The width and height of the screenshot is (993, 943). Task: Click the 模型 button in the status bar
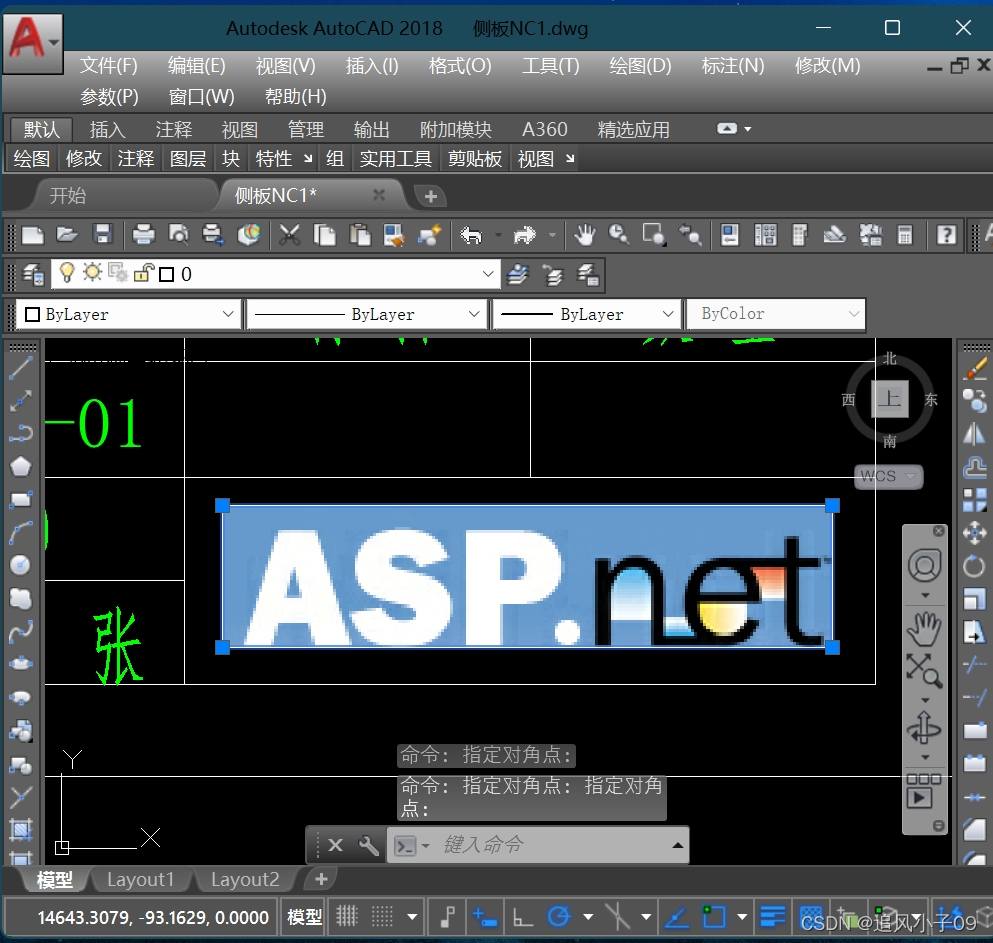click(305, 916)
